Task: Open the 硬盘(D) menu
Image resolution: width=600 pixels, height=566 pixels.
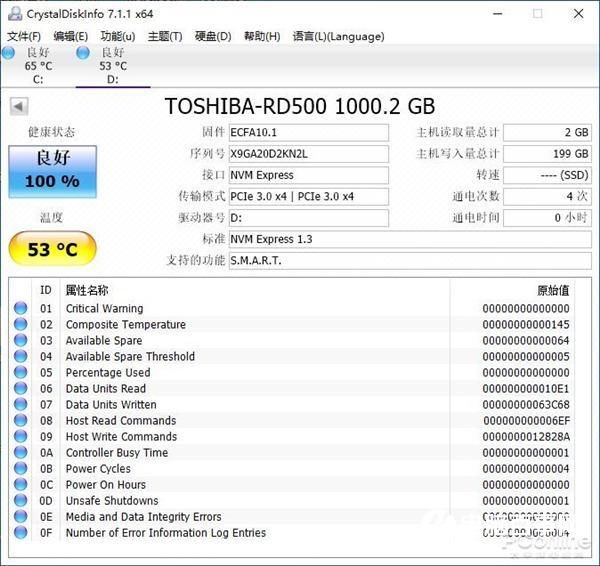Action: [x=213, y=36]
